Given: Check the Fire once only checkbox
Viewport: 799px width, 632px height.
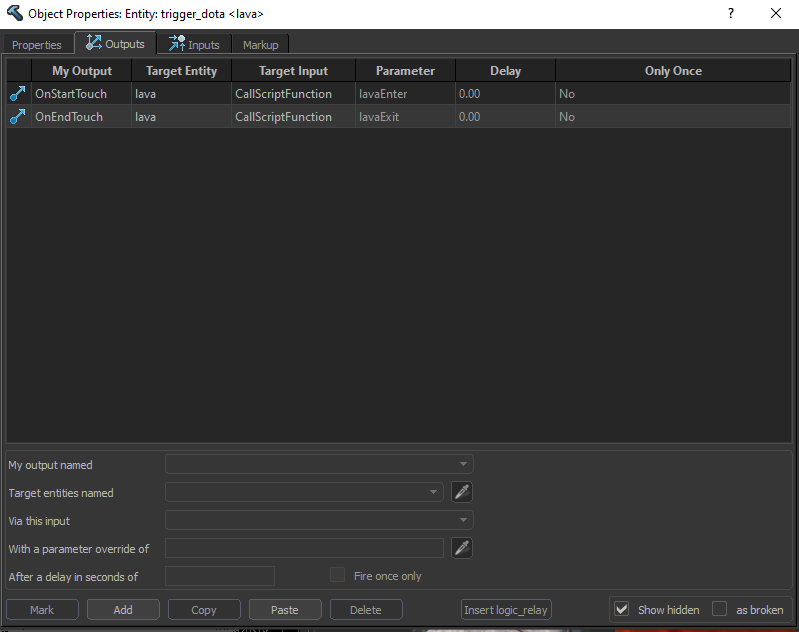Looking at the screenshot, I should click(338, 576).
